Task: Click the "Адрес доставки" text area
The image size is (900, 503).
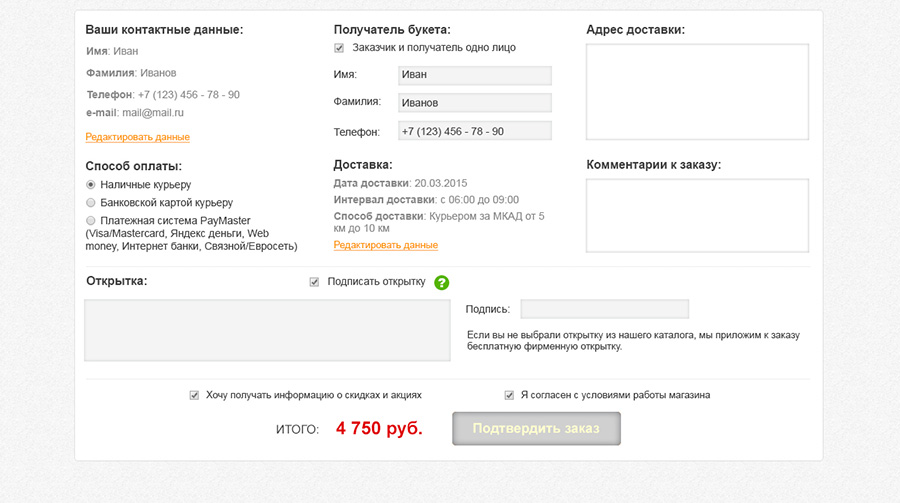Action: pos(697,91)
